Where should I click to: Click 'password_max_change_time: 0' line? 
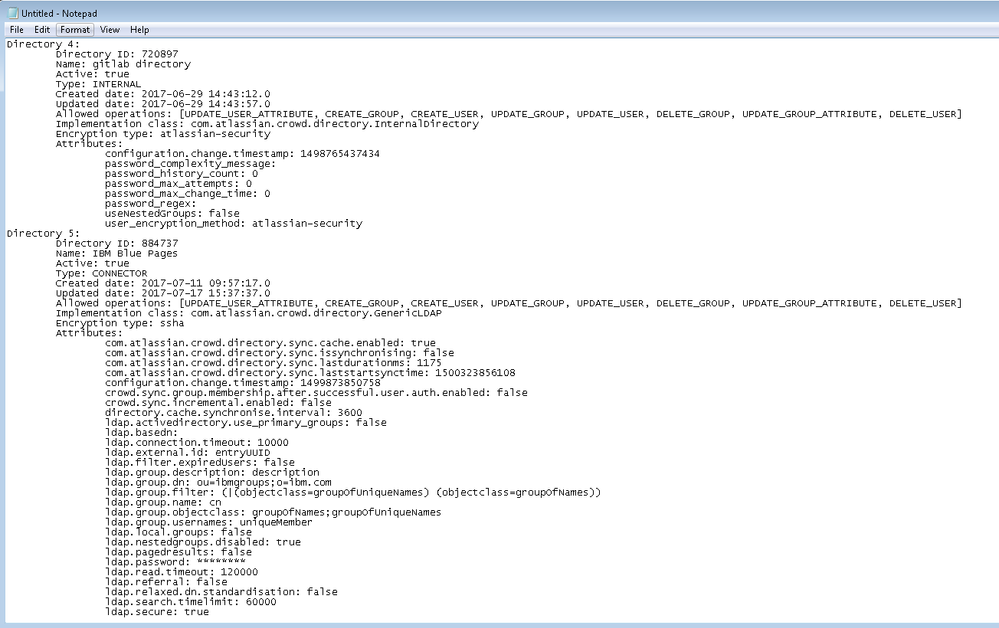[x=187, y=194]
